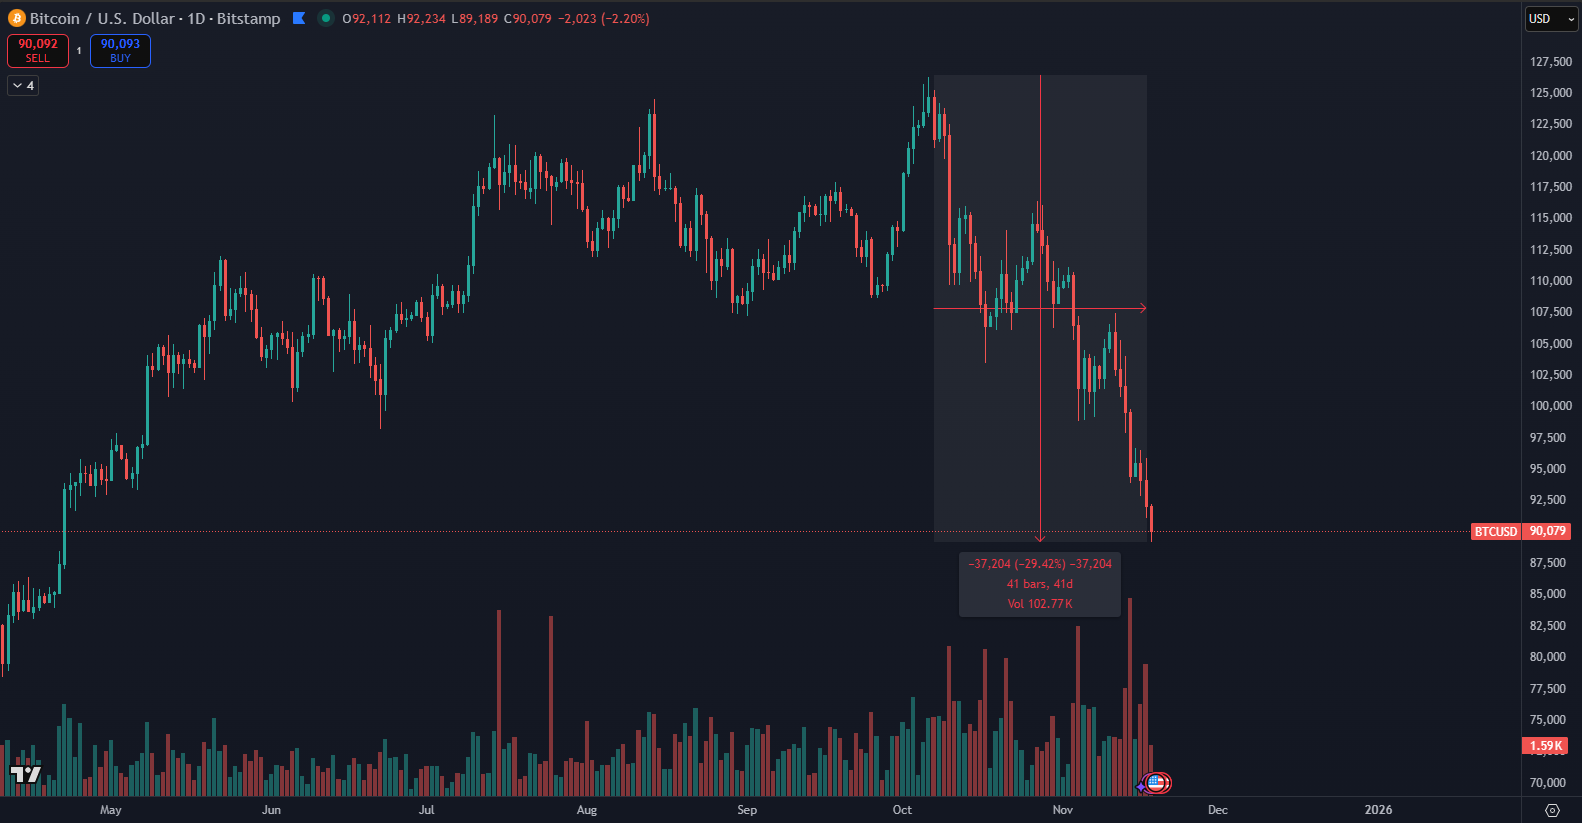Select the measurement tooltip showing −37,204 (−29.42%)
Image resolution: width=1582 pixels, height=823 pixels.
pos(1040,584)
